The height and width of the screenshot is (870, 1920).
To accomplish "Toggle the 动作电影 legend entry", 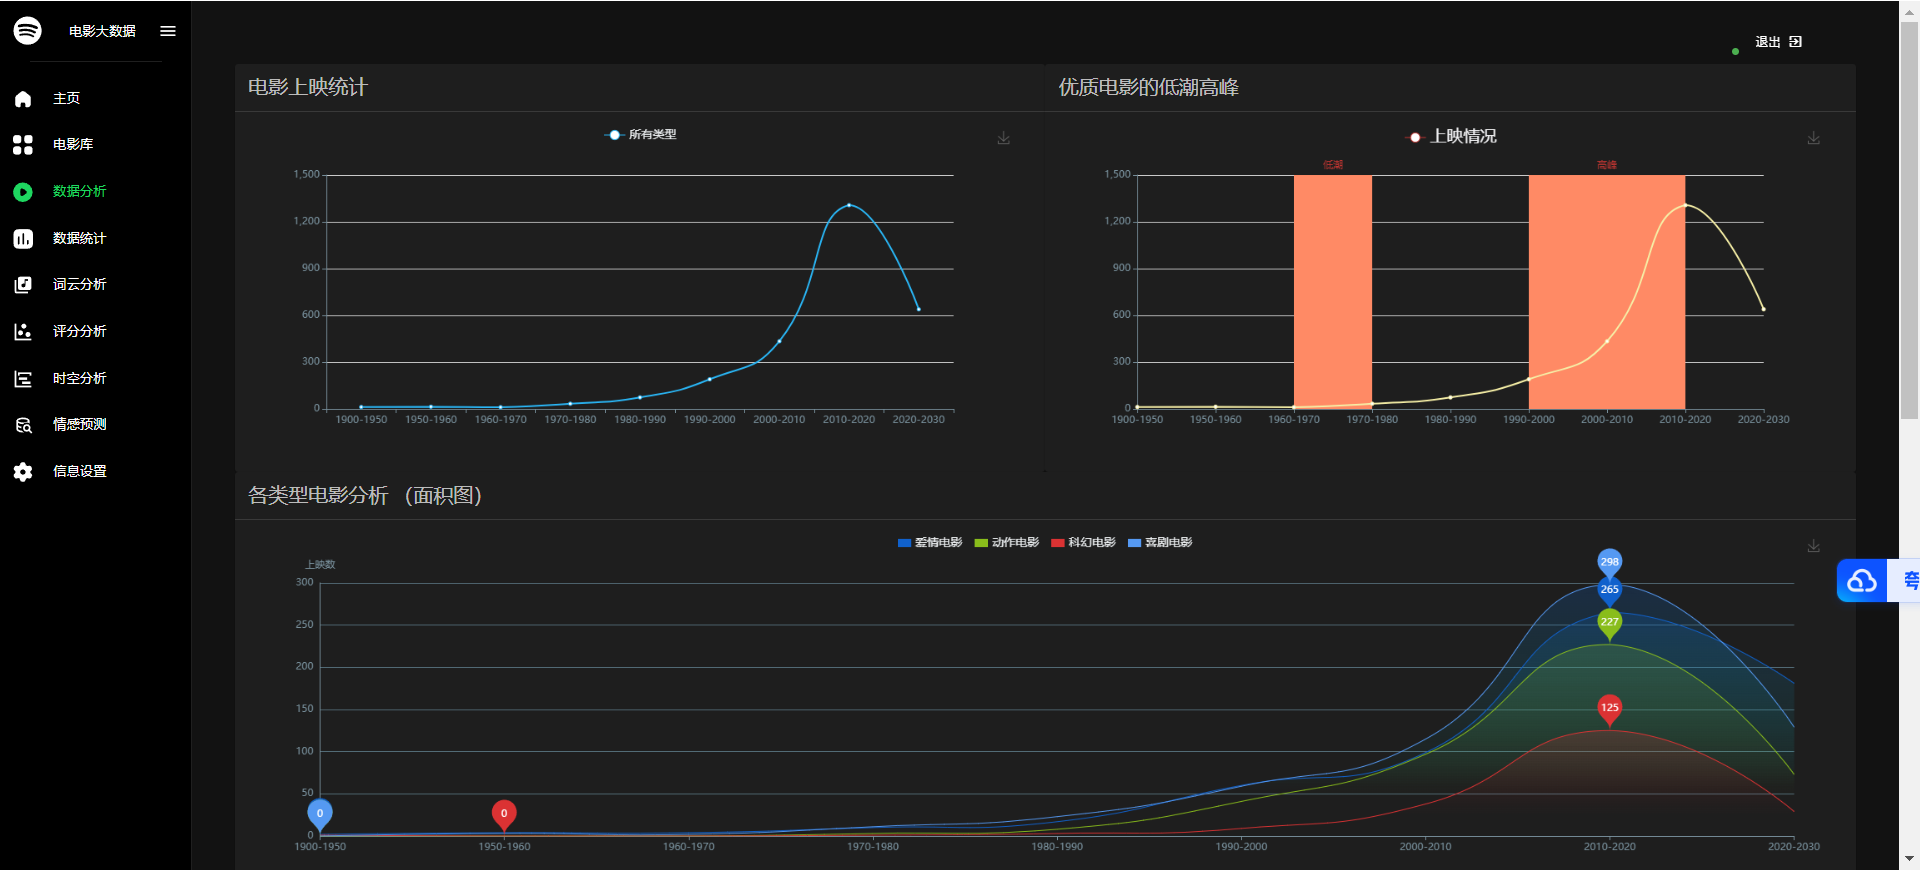I will coord(1007,543).
